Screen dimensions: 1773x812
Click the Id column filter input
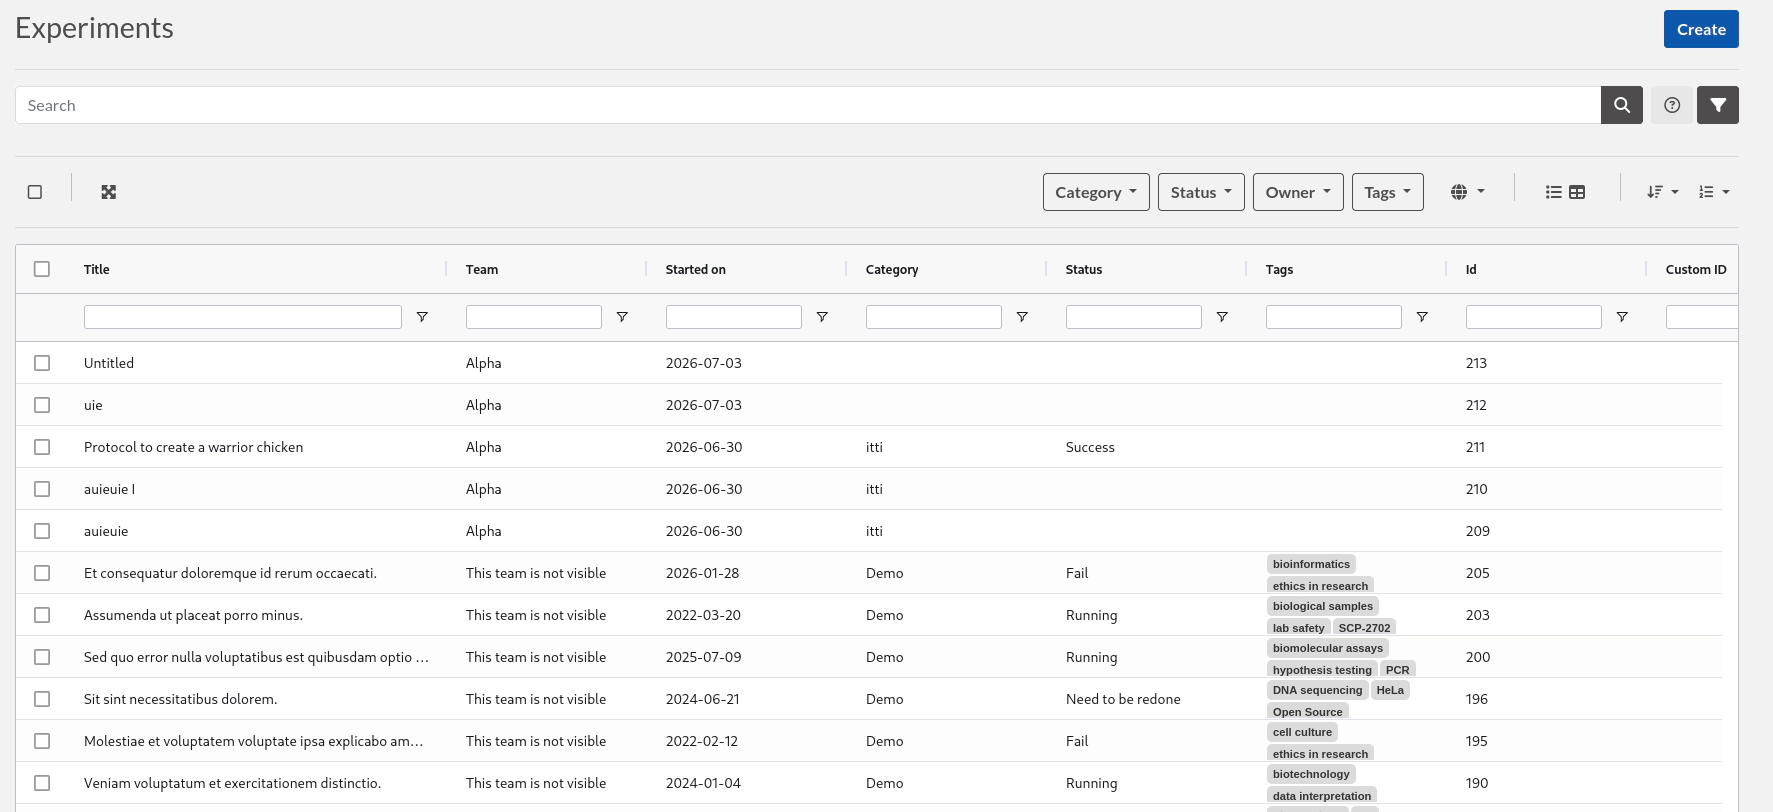click(x=1534, y=317)
